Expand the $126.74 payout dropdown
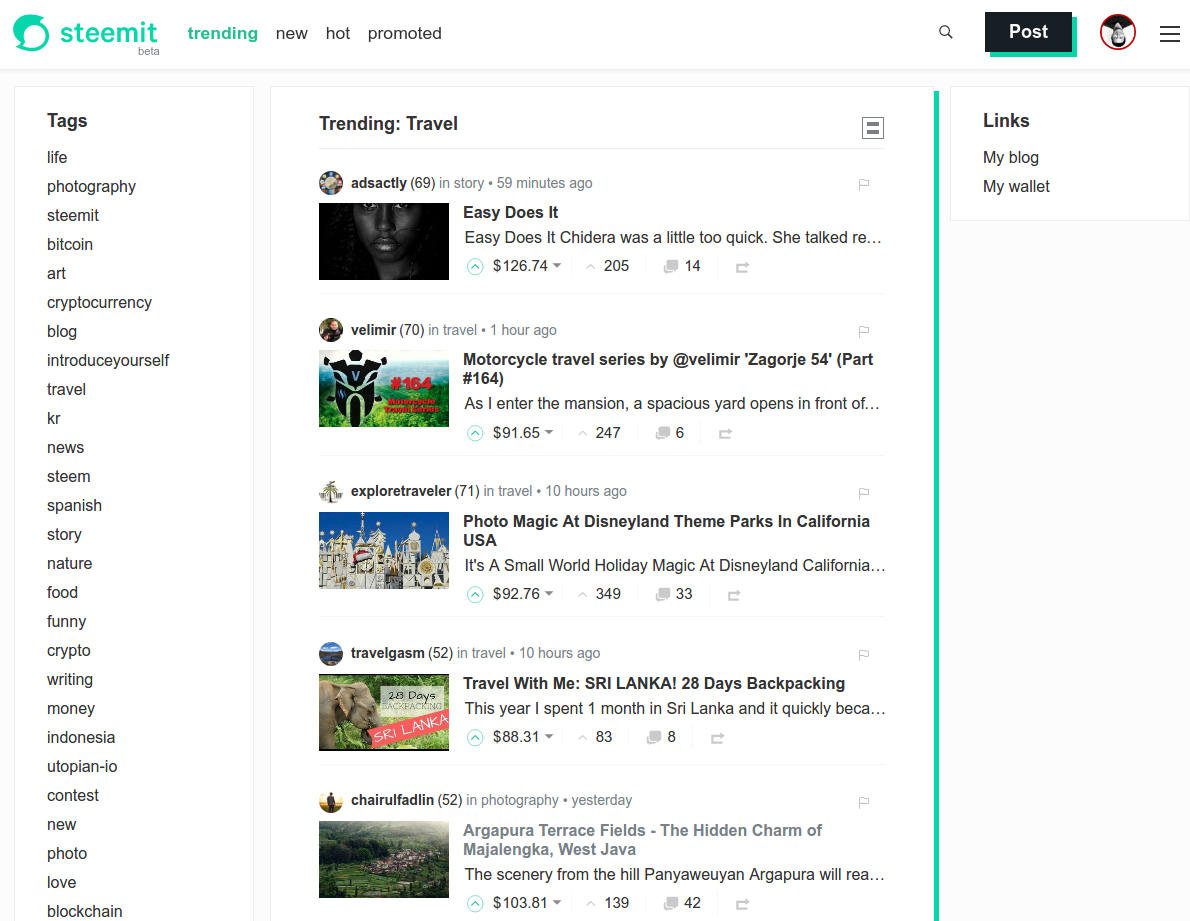 [557, 266]
